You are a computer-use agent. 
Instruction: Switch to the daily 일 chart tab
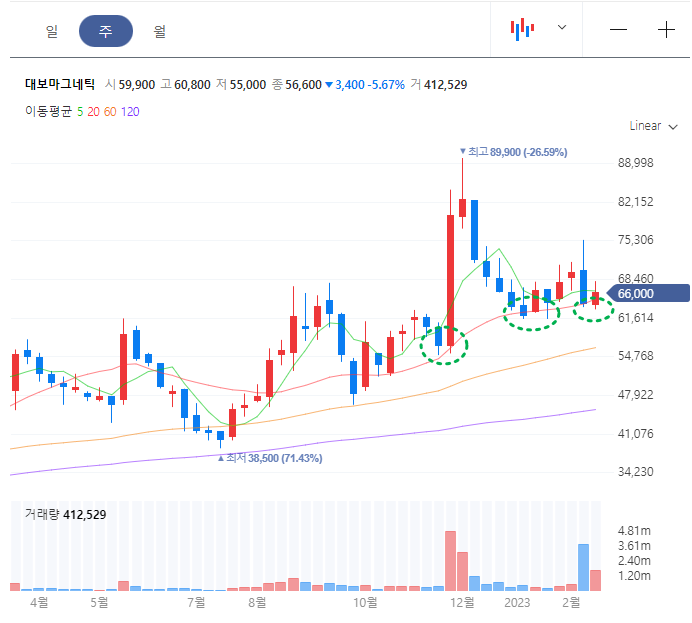52,31
